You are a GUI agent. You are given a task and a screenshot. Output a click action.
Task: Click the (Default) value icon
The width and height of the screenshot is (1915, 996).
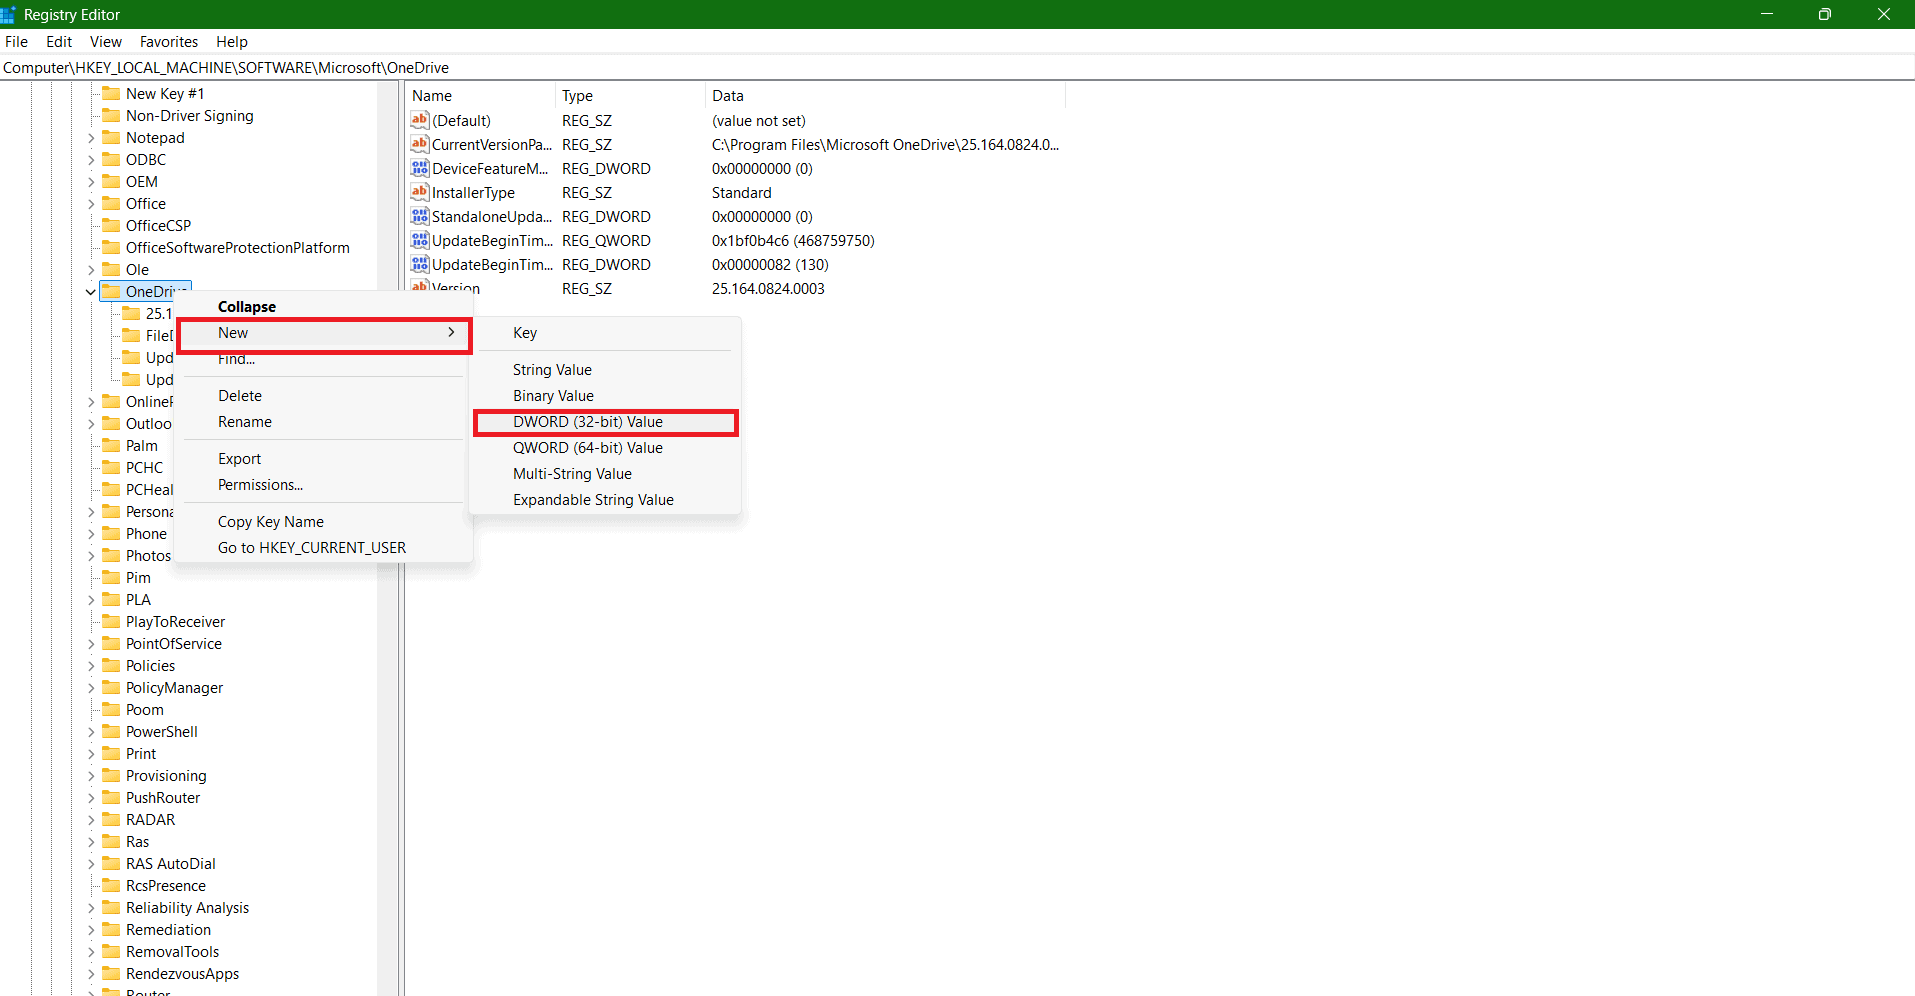pos(420,121)
